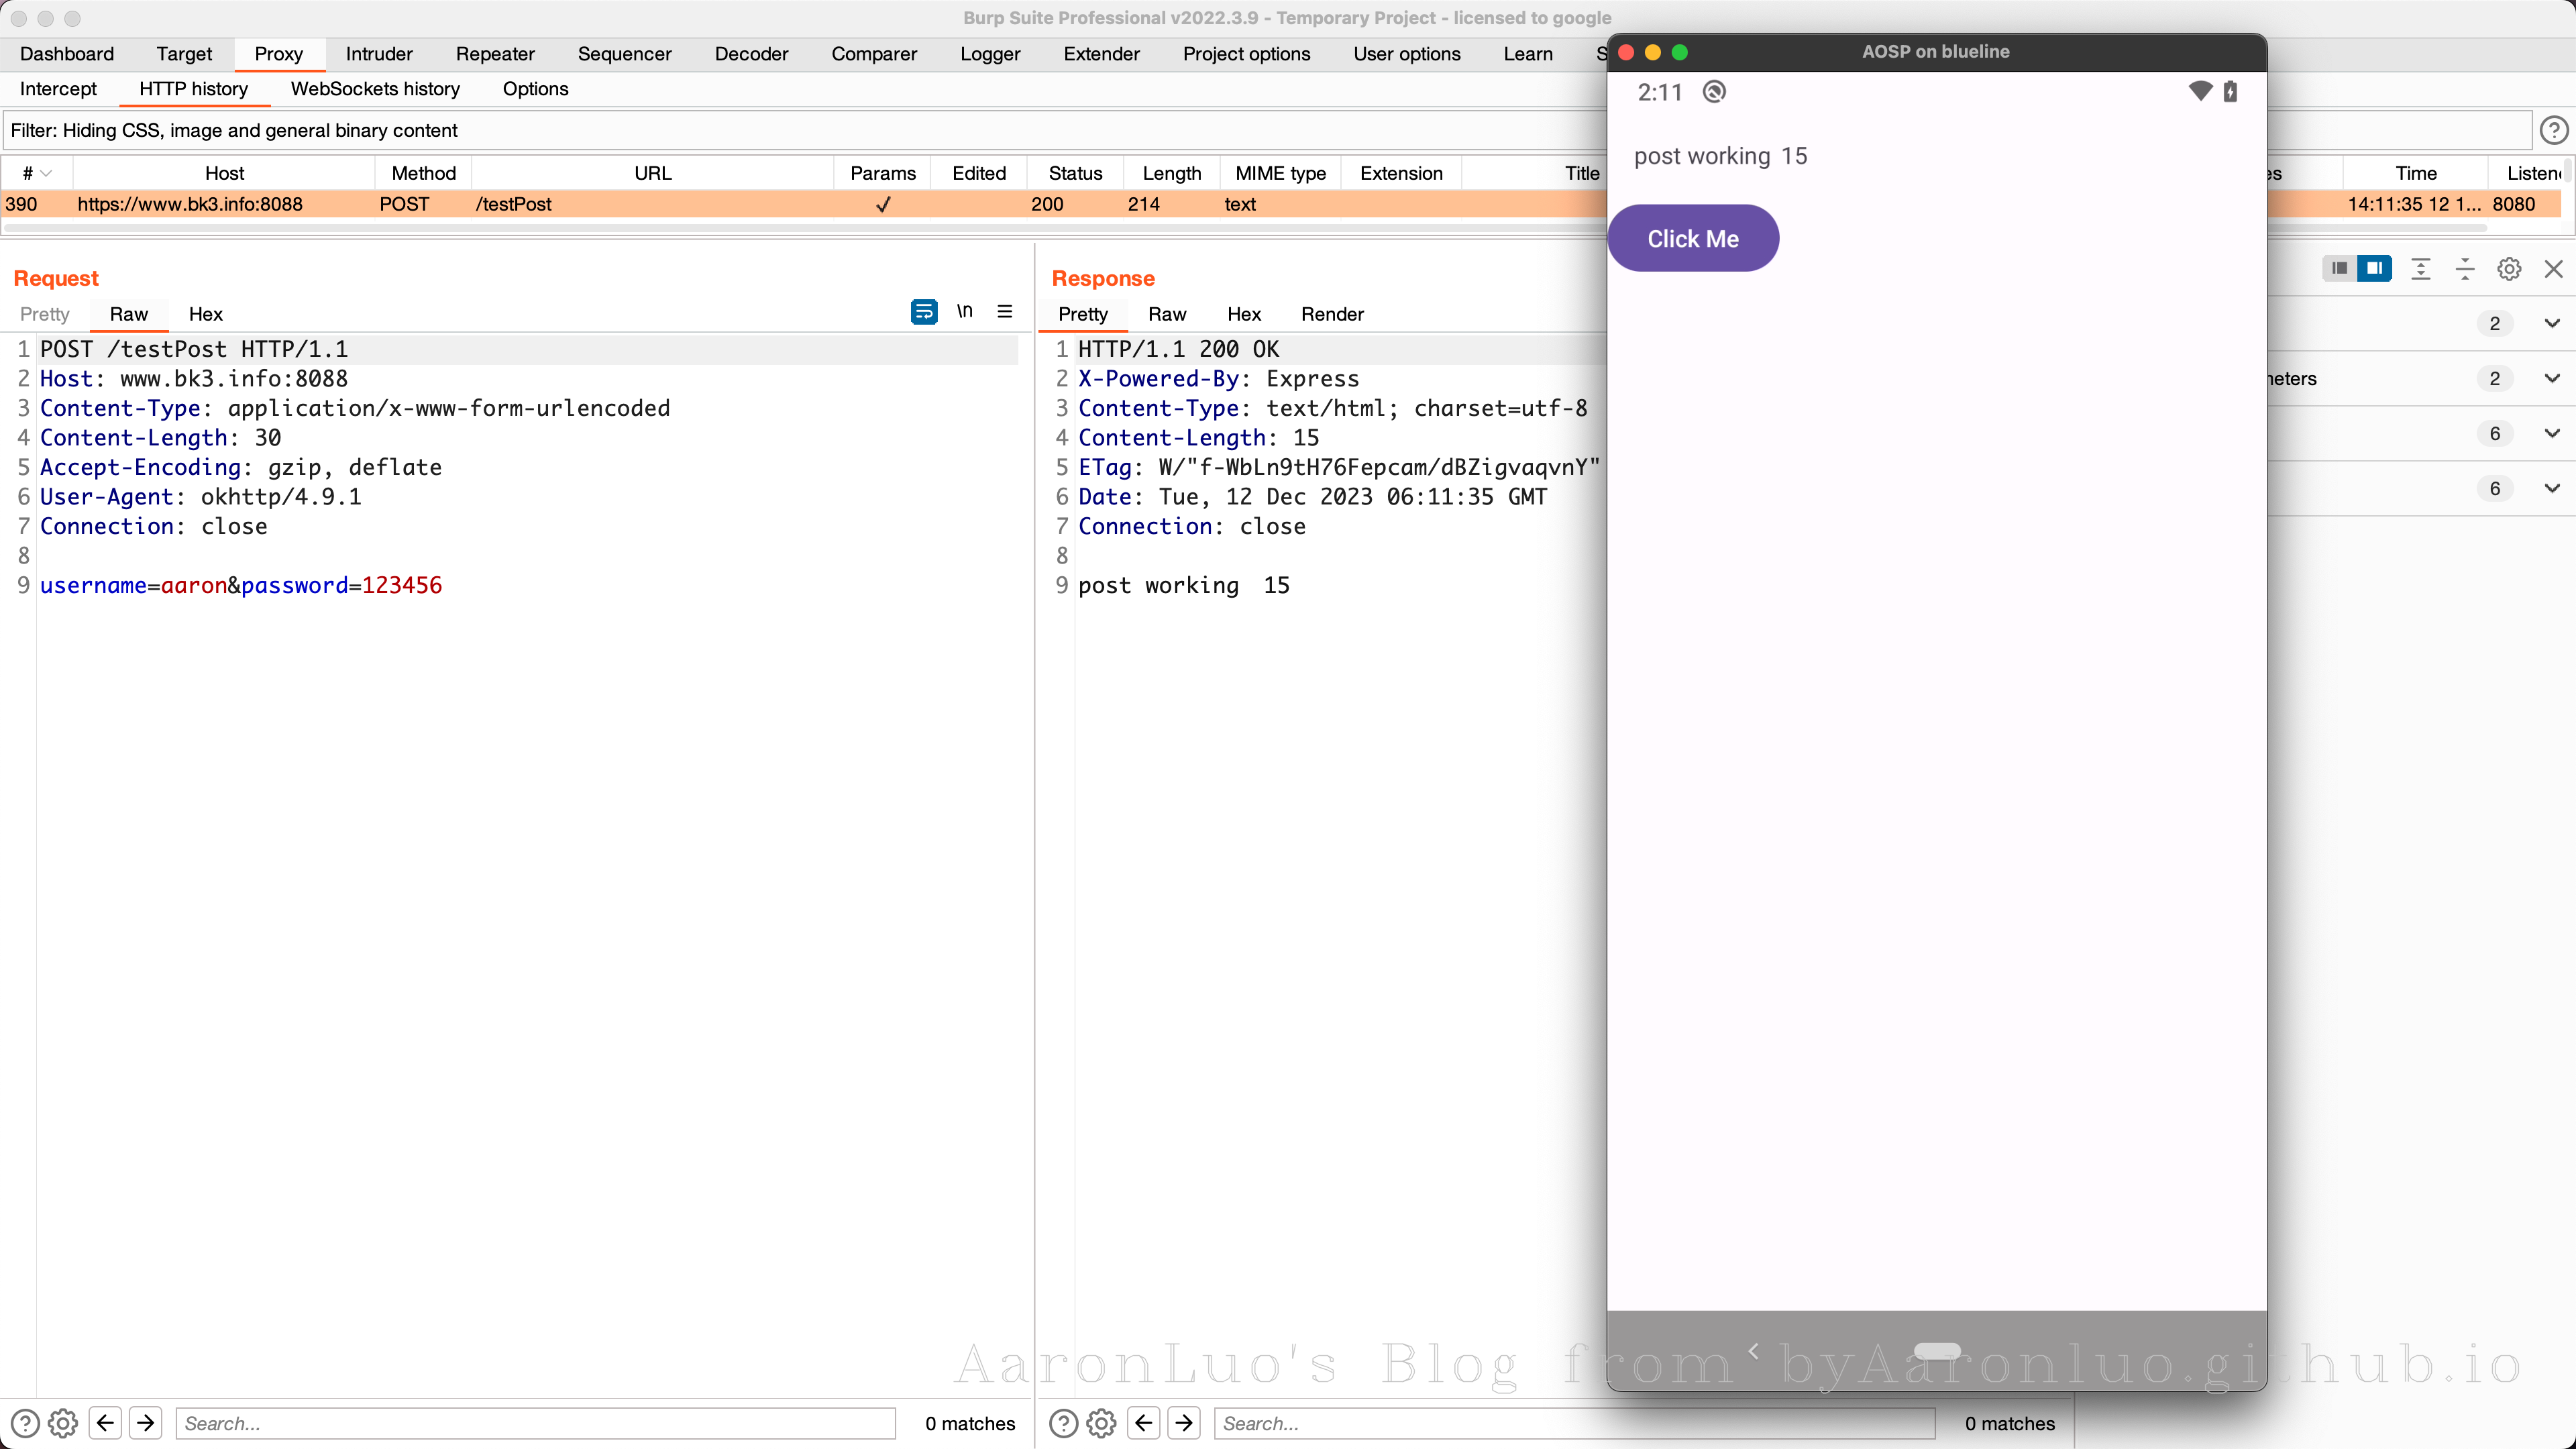The height and width of the screenshot is (1449, 2576).
Task: Click the Inspector settings gear icon
Action: pos(2508,268)
